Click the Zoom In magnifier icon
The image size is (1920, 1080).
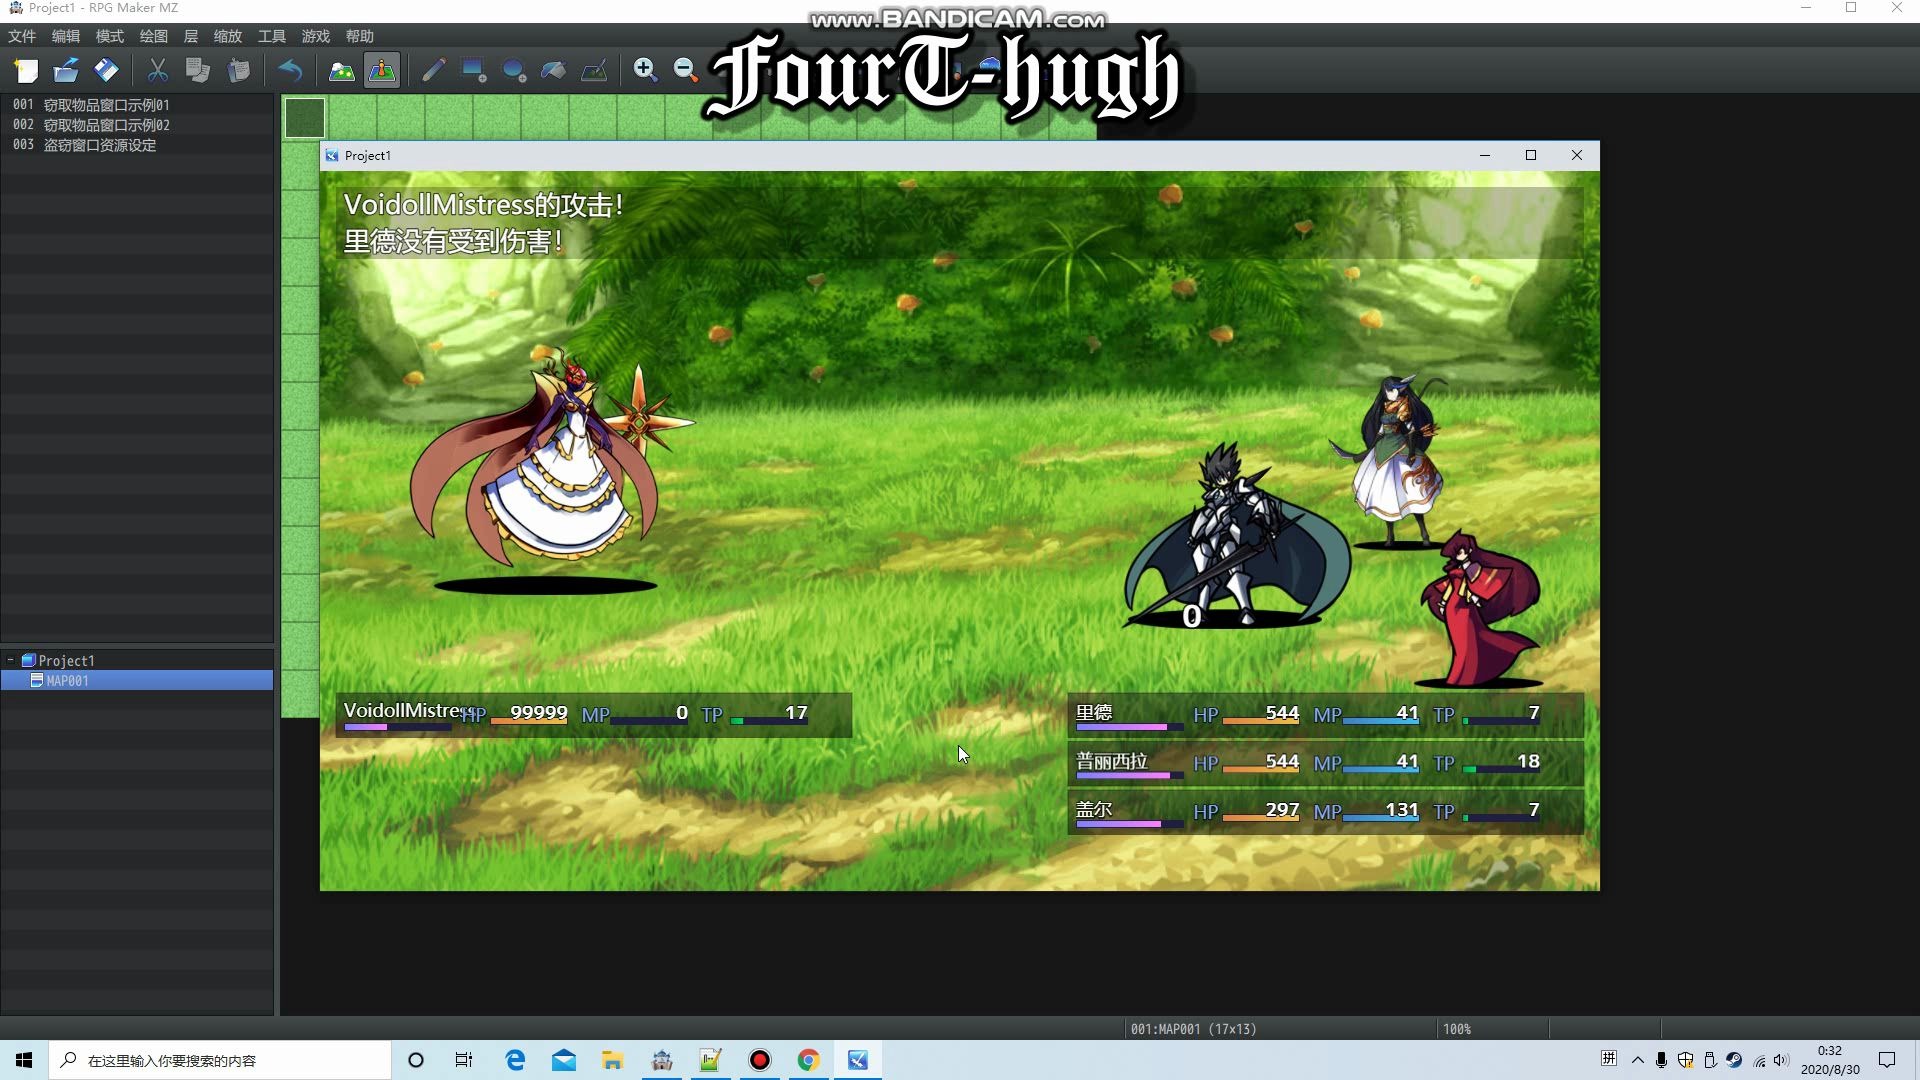point(645,71)
